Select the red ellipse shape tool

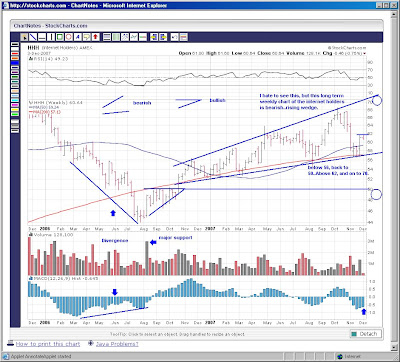pos(69,37)
